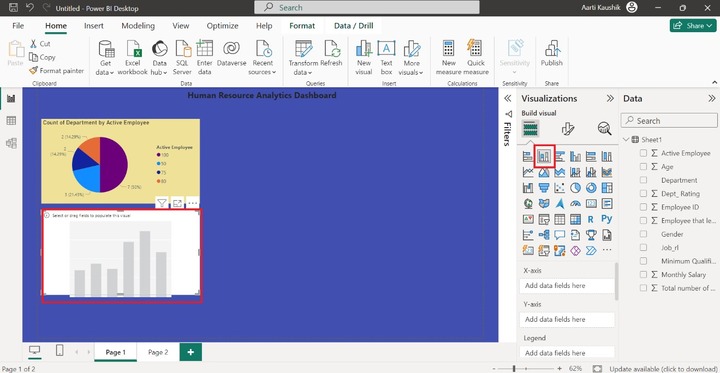
Task: Collapse the Sheet1 table tree
Action: coord(626,140)
